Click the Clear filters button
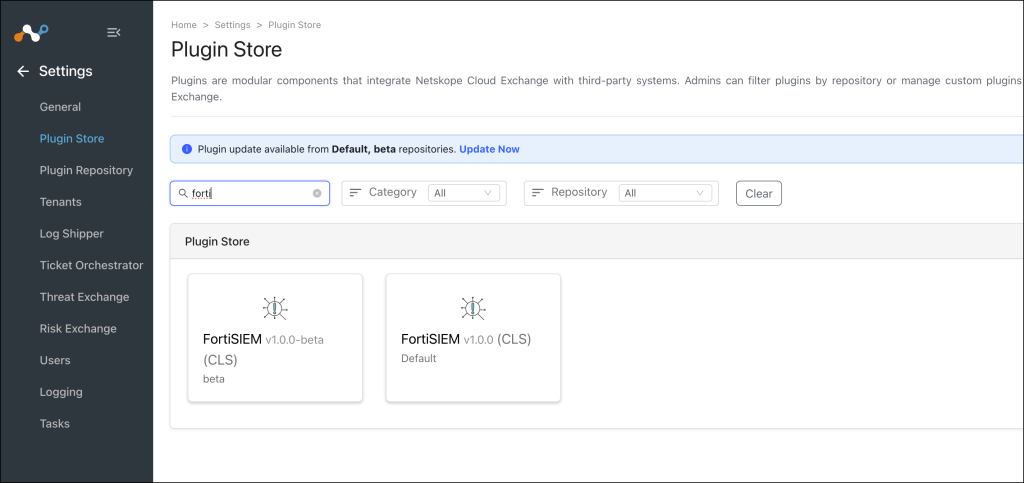The height and width of the screenshot is (483, 1024). tap(759, 193)
